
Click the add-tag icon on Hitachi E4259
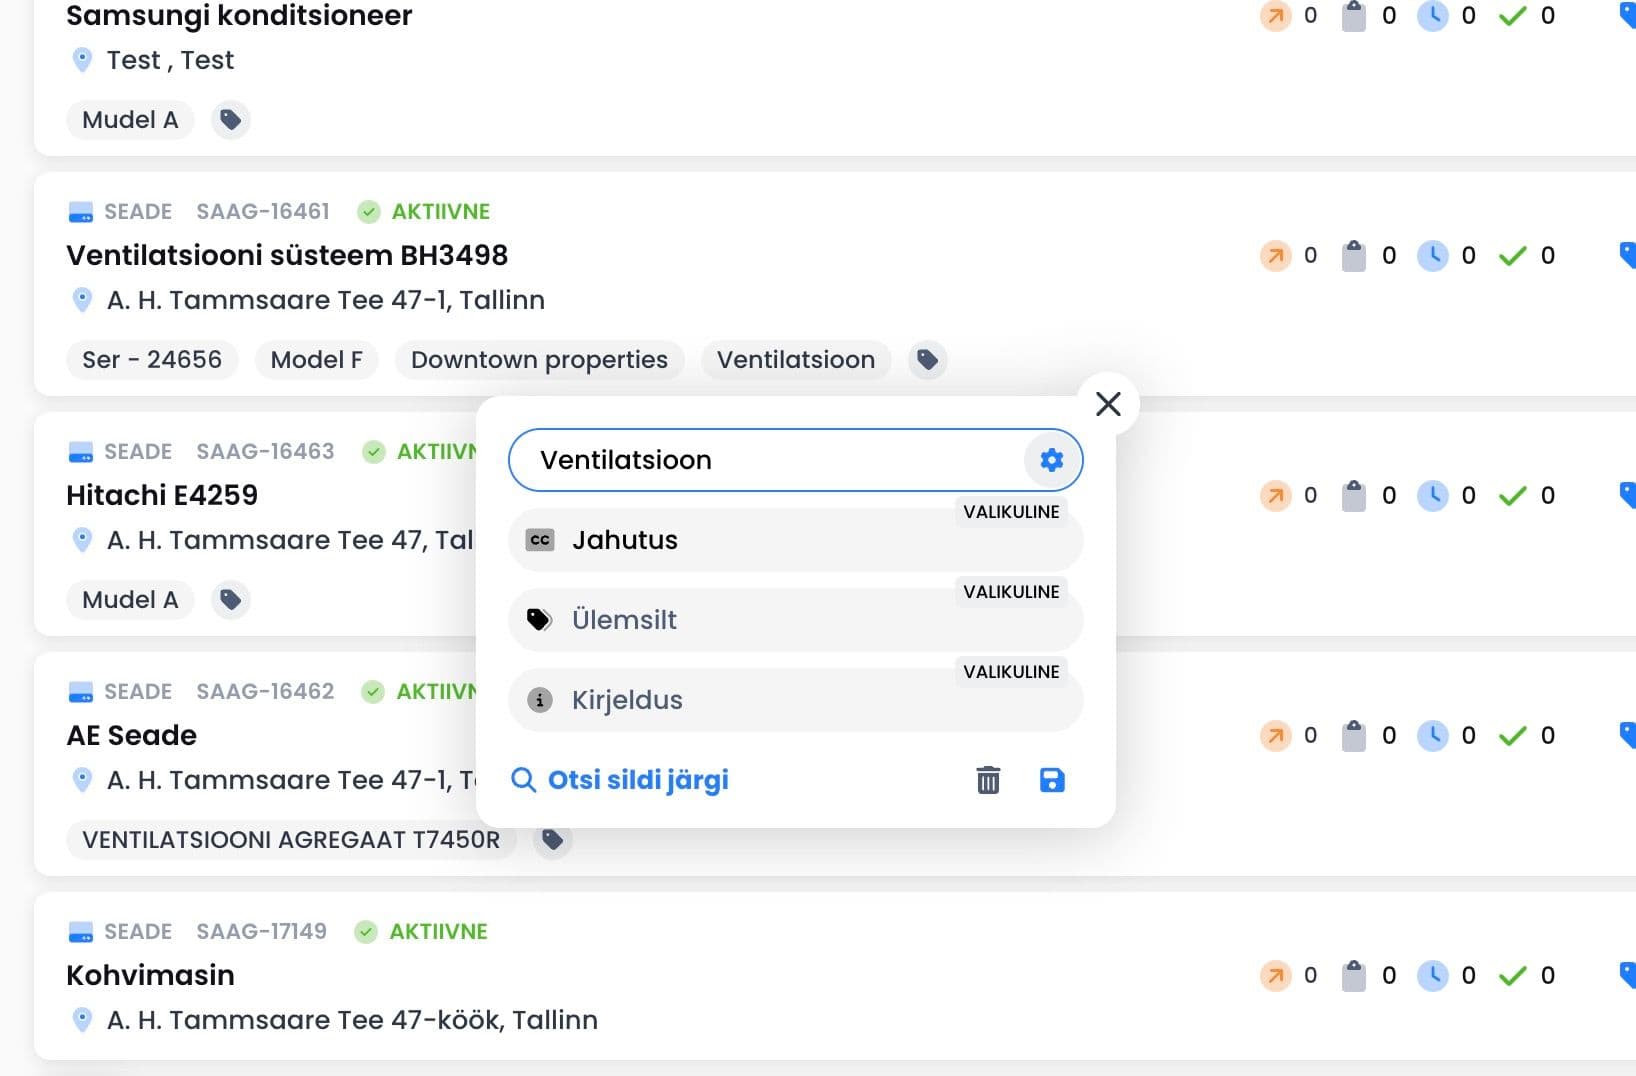pos(231,600)
